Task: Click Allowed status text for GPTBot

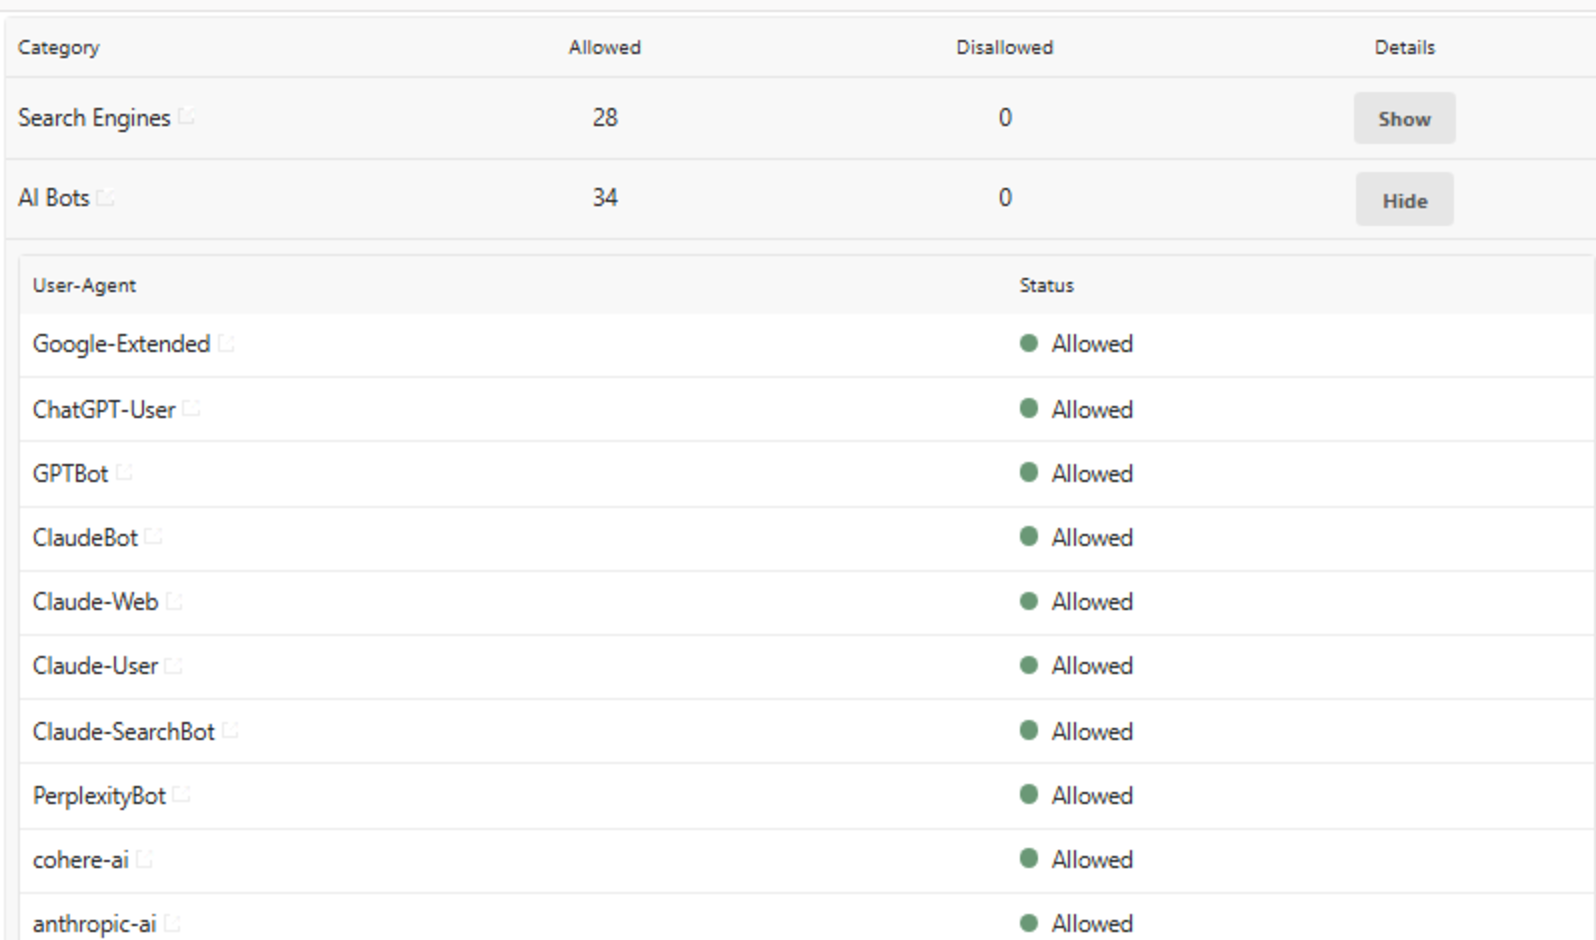Action: (1092, 473)
